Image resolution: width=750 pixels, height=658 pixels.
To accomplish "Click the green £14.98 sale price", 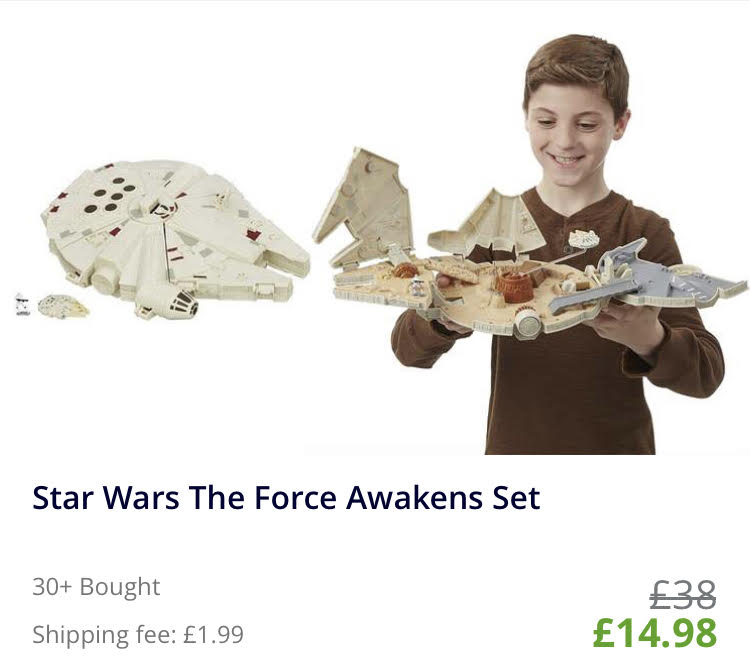I will coord(654,633).
